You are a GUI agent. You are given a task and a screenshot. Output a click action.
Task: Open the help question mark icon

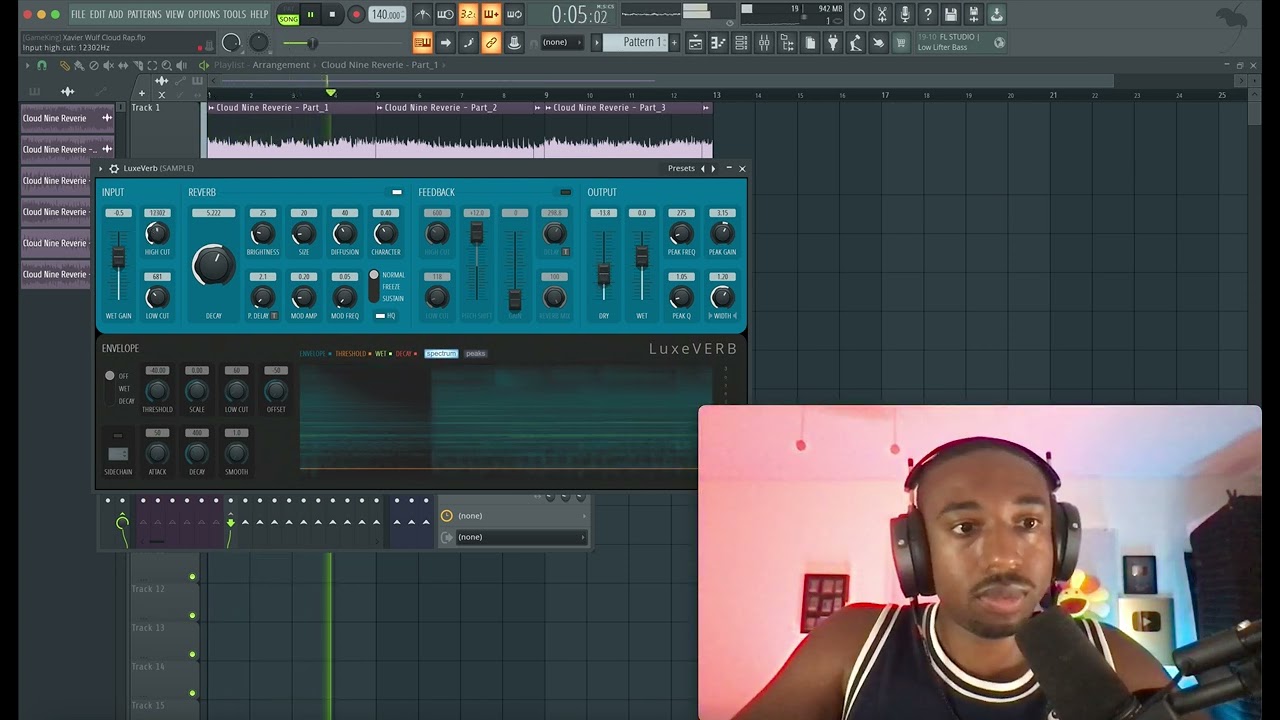[x=928, y=14]
